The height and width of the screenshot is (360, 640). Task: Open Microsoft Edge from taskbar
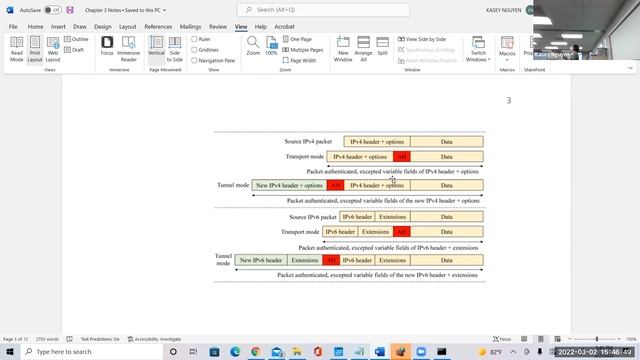click(235, 351)
